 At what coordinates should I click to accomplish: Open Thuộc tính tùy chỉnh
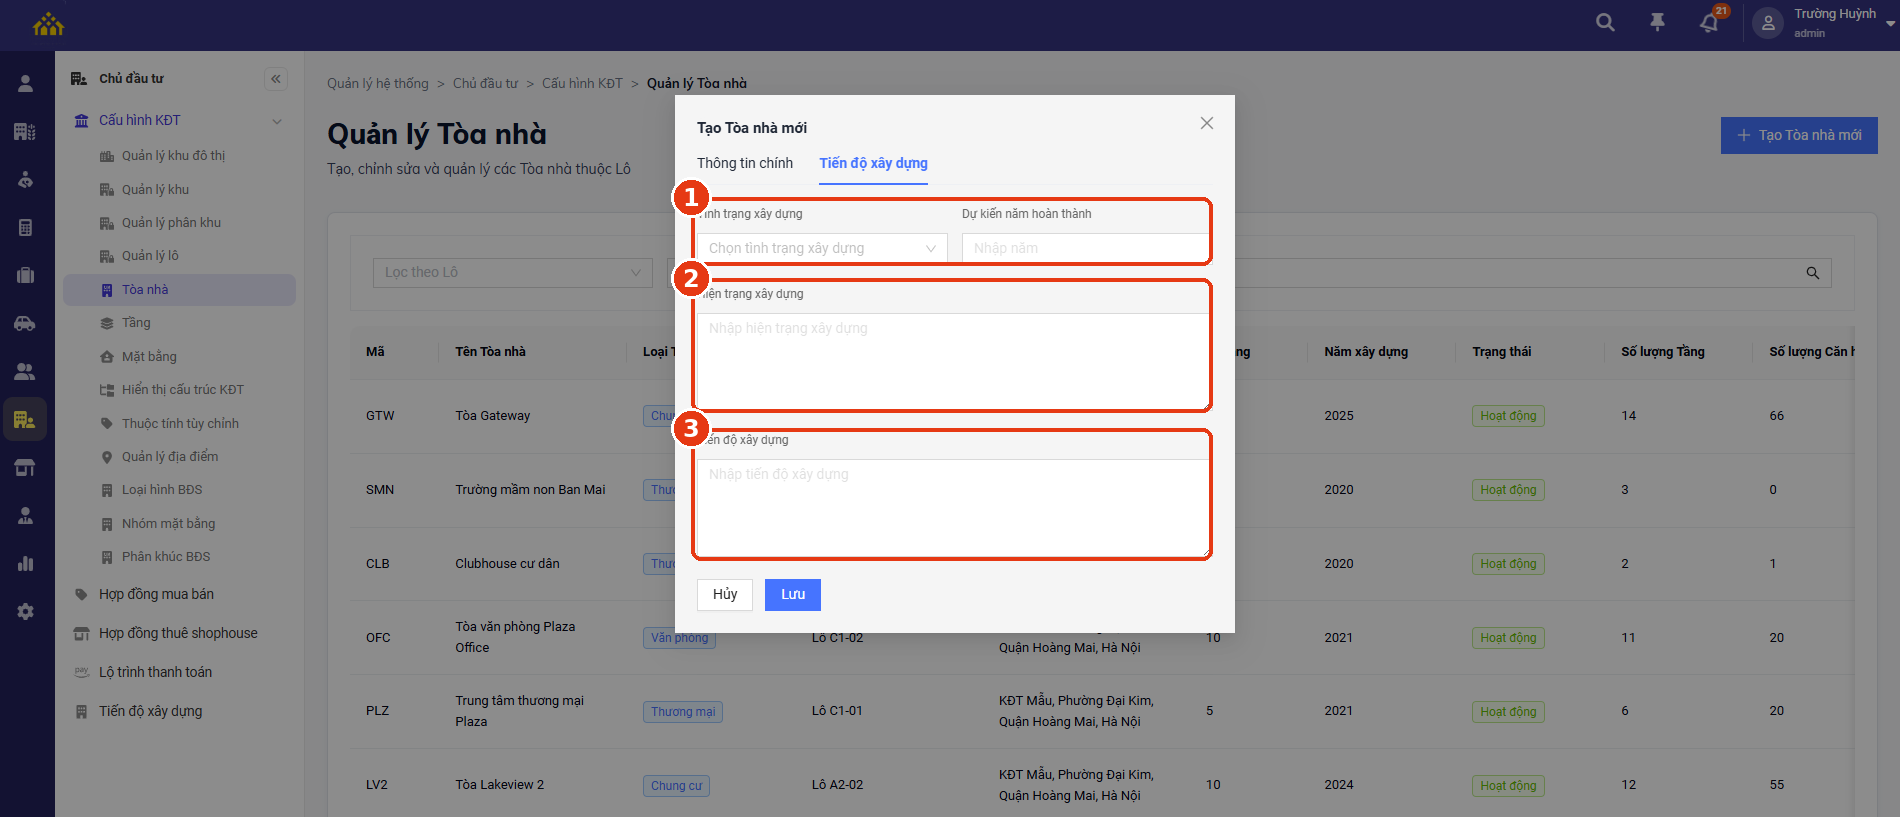(180, 424)
